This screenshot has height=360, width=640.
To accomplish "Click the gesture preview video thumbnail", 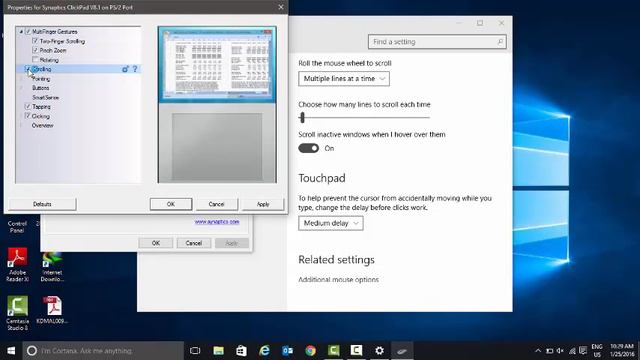I will click(x=217, y=64).
